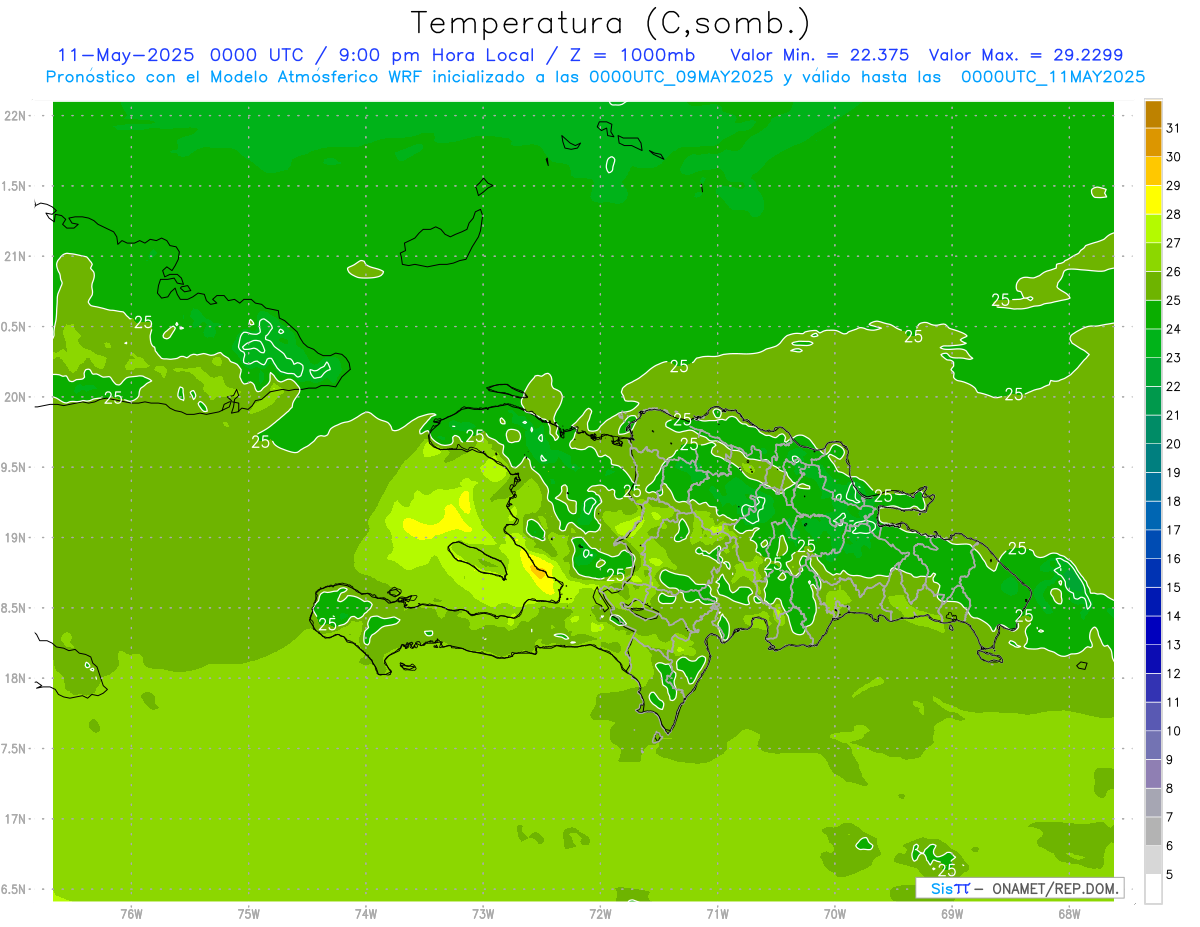Click the "18N" latitude axis label

tap(15, 679)
